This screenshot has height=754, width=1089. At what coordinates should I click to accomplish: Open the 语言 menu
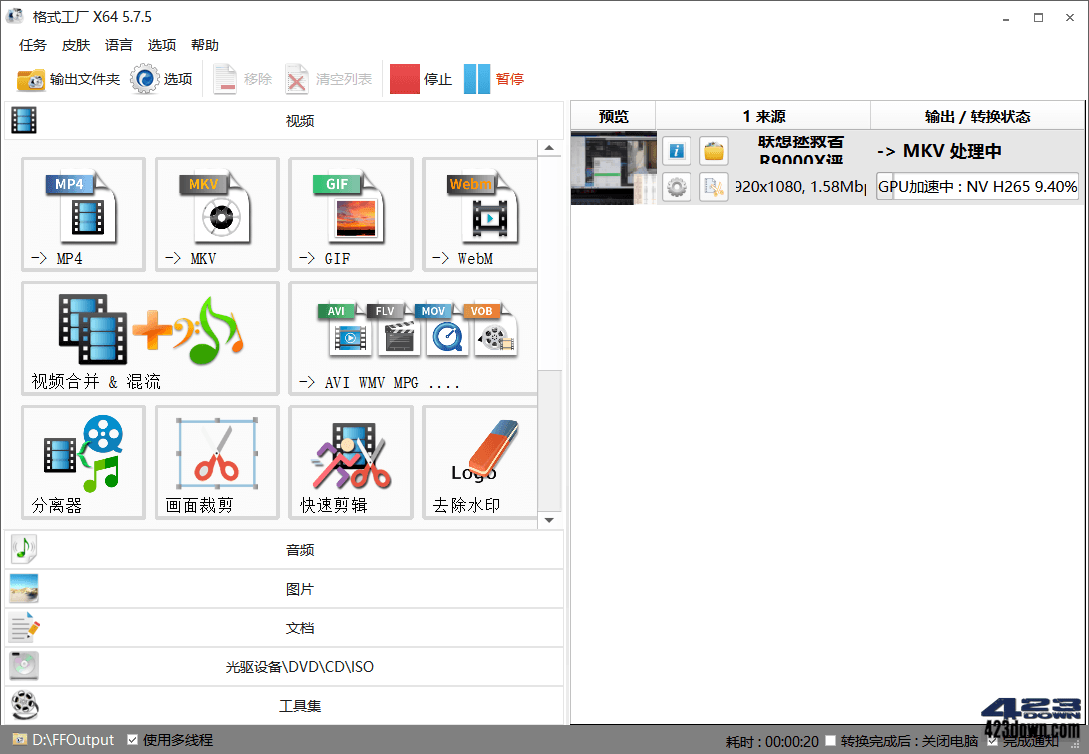click(119, 45)
